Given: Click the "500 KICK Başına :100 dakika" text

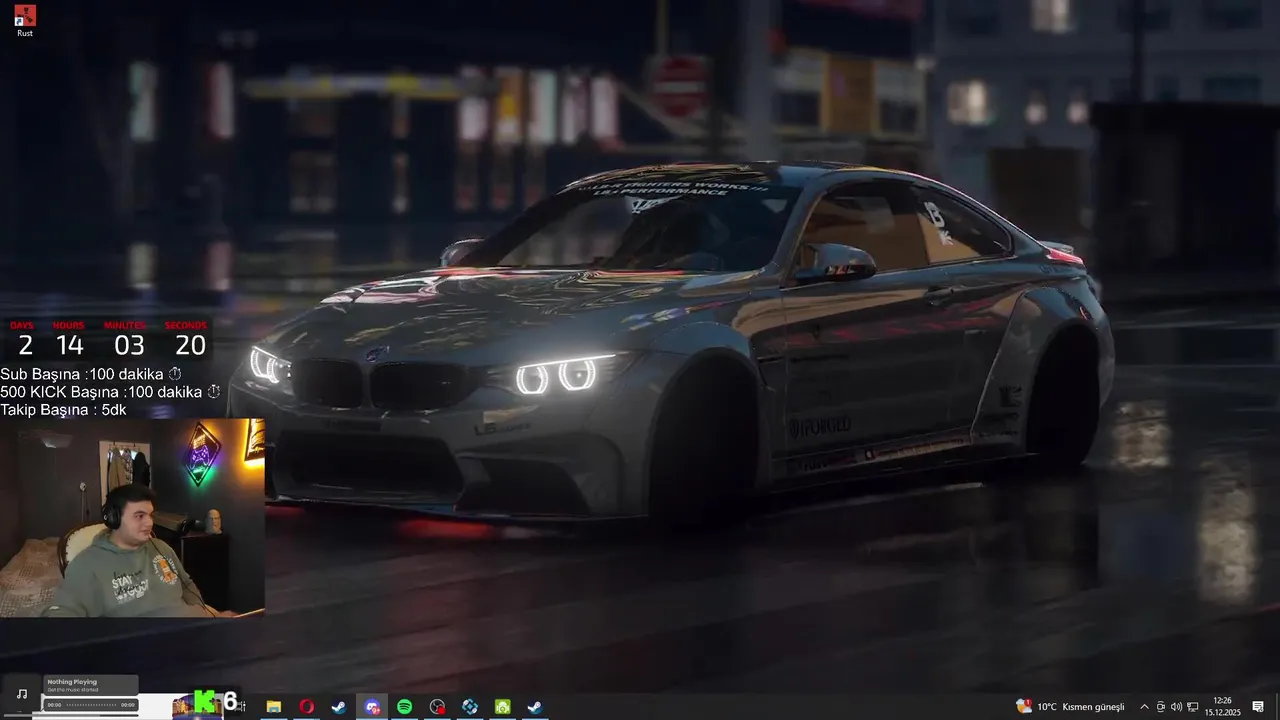Looking at the screenshot, I should pos(110,392).
